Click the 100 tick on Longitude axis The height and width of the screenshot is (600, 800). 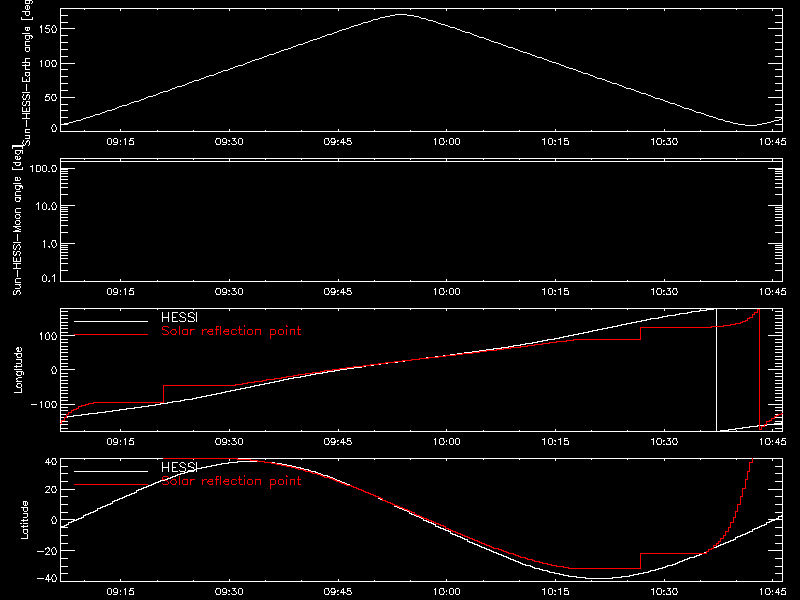coord(47,336)
